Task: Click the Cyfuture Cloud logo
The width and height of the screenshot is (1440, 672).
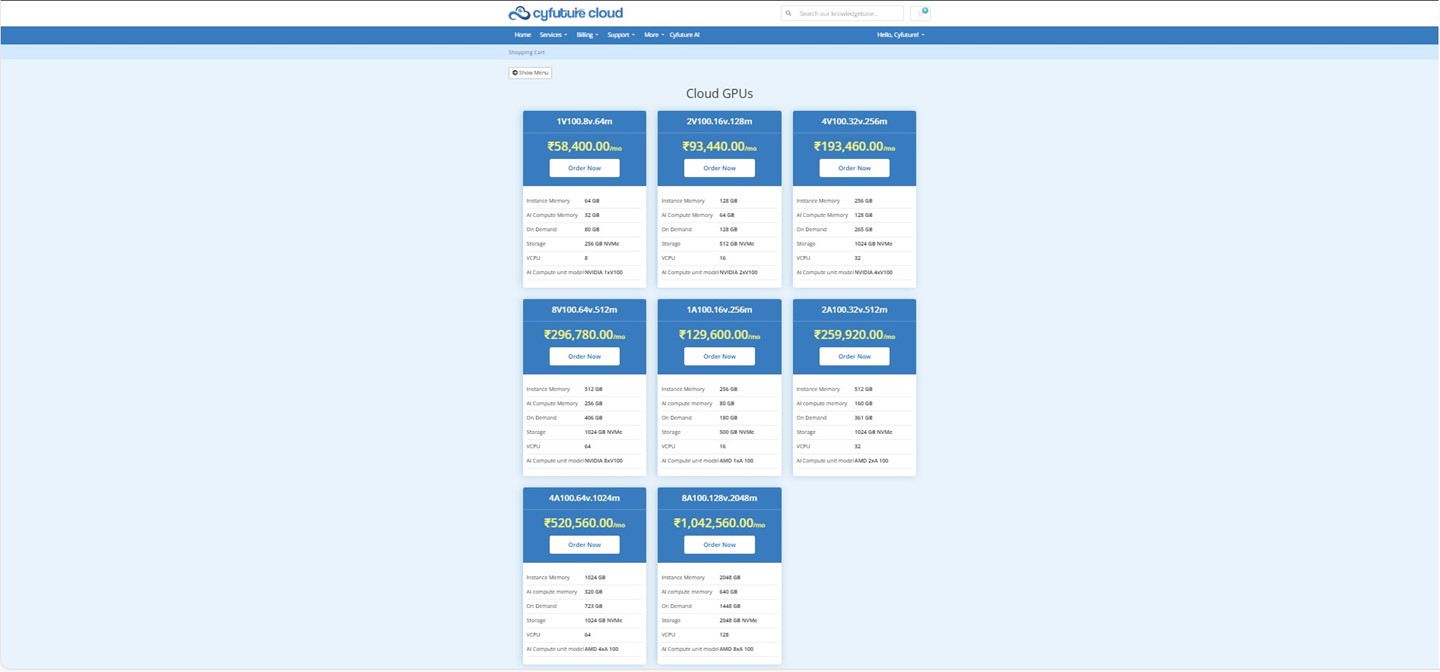Action: [565, 13]
